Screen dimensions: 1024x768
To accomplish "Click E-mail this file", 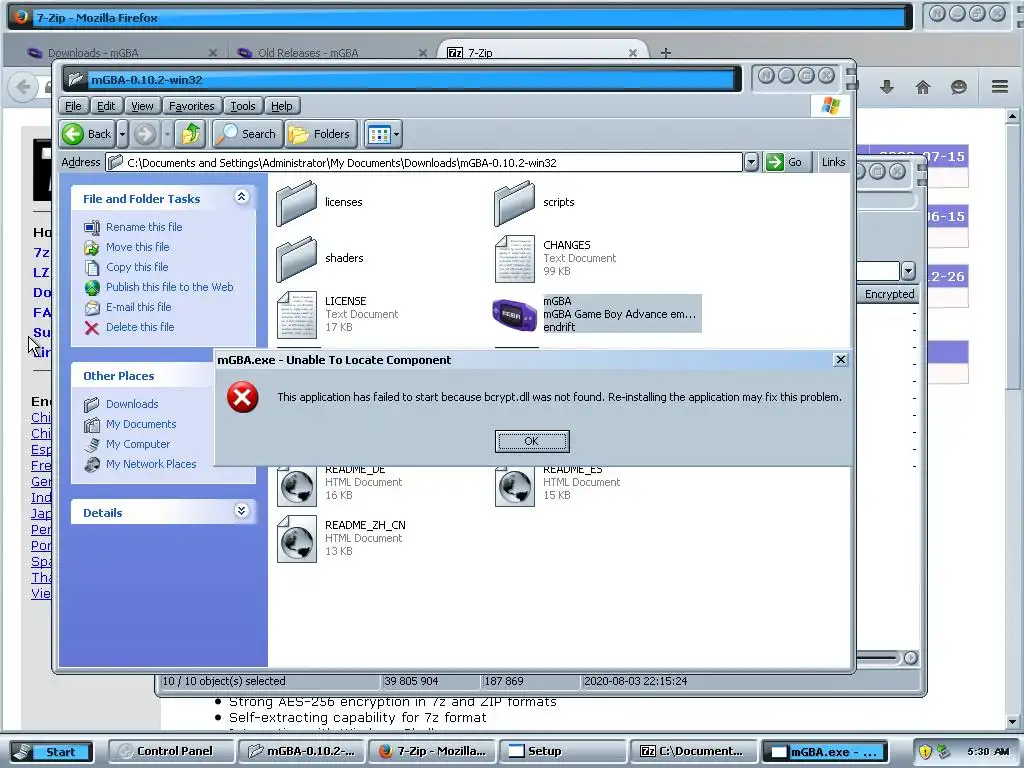I will point(138,307).
